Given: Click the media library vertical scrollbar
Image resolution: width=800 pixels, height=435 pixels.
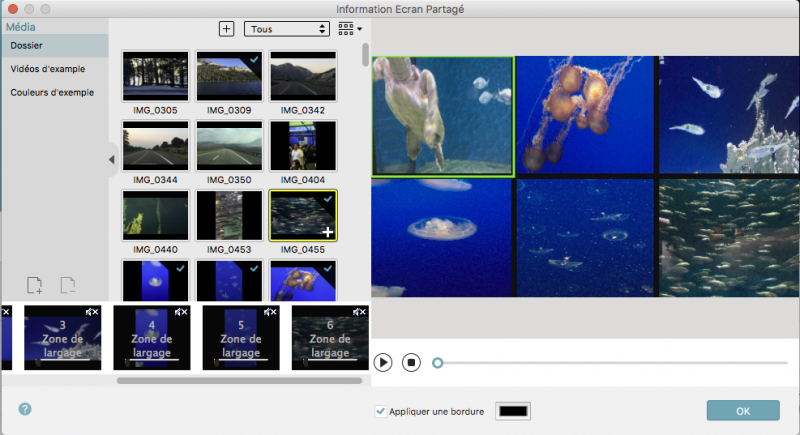Looking at the screenshot, I should [x=365, y=55].
